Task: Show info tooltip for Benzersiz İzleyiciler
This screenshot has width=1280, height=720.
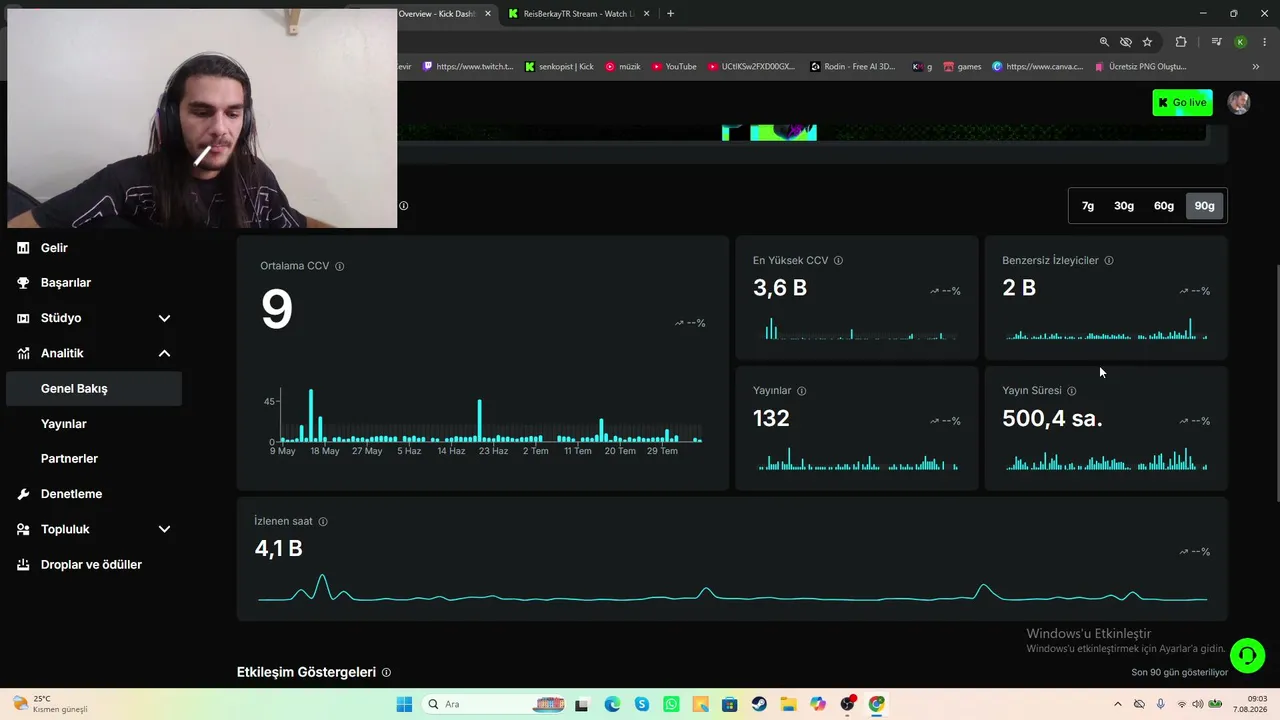Action: coord(1109,261)
